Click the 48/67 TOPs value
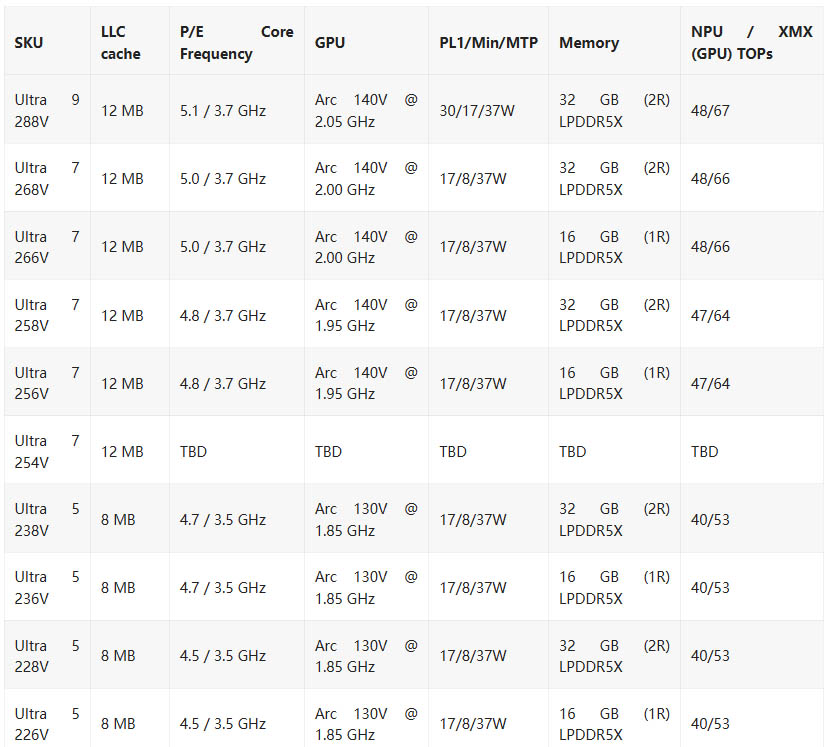 point(711,111)
